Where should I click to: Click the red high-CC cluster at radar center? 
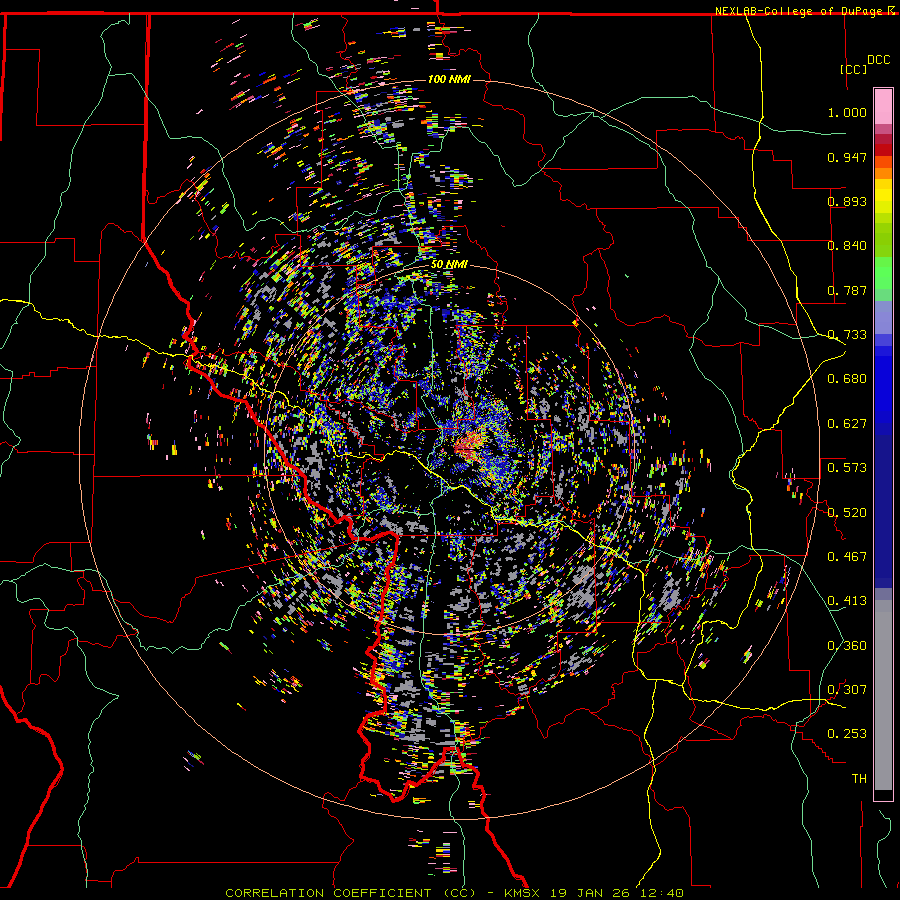point(471,445)
